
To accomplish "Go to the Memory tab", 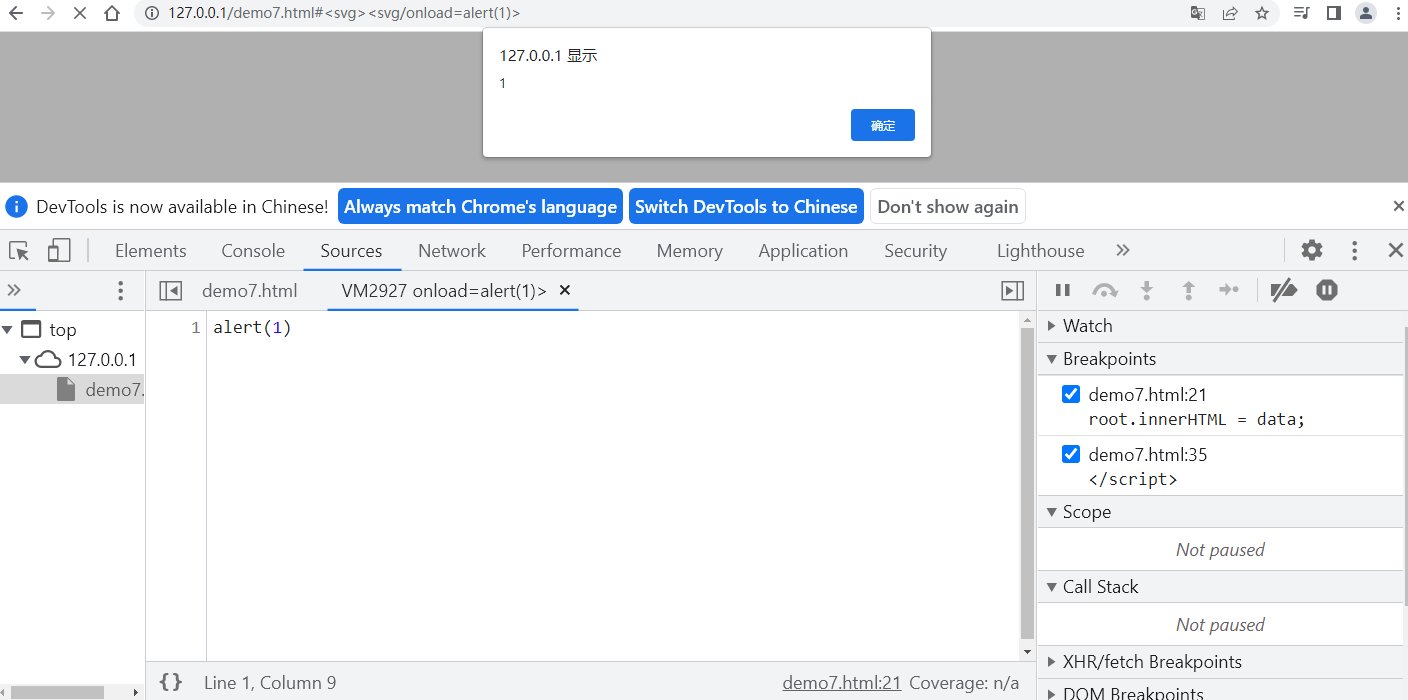I will (689, 251).
